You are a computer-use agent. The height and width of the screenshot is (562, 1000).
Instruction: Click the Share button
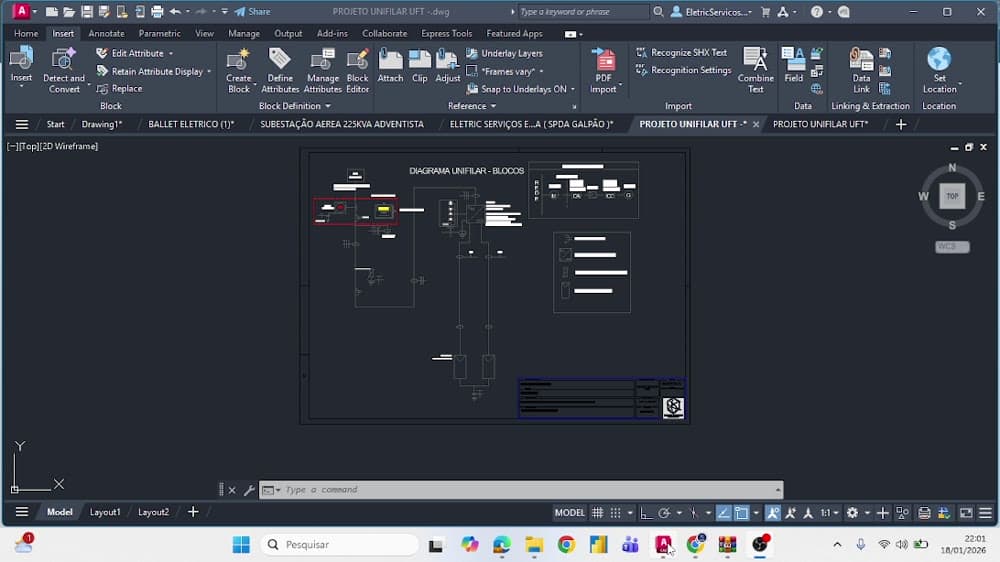[x=253, y=11]
